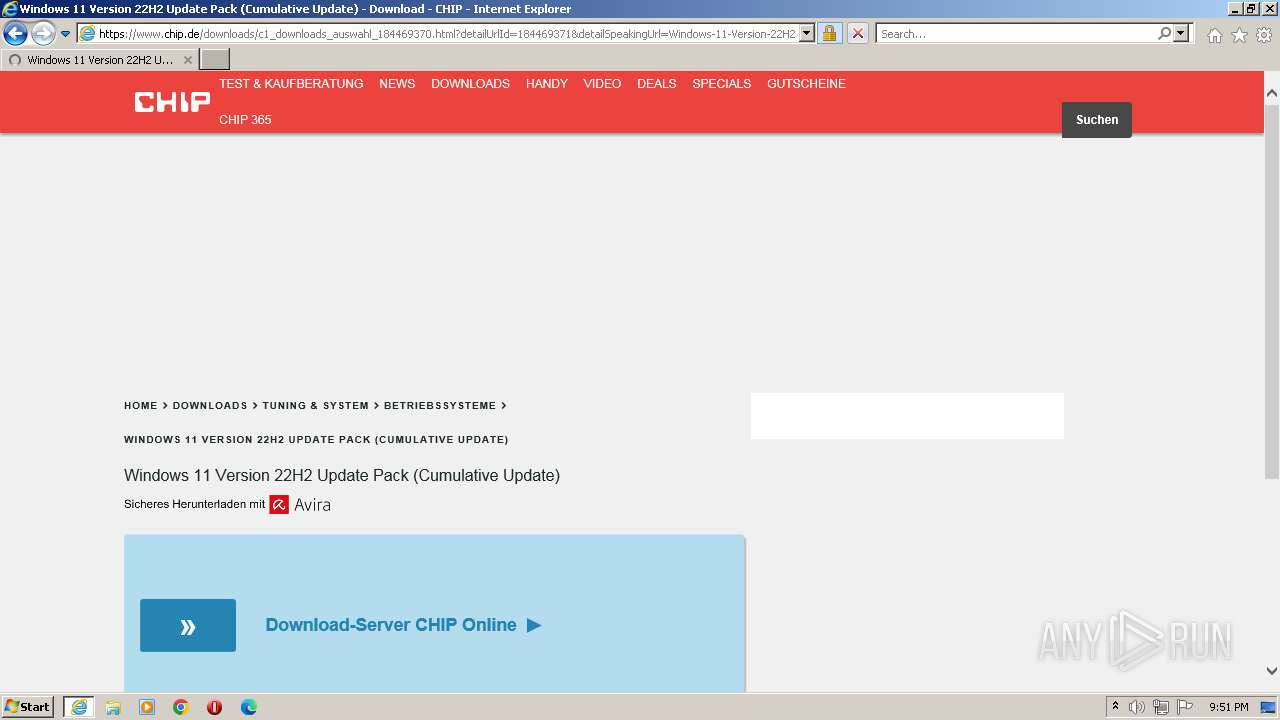
Task: Click into the browser Search box
Action: click(x=1016, y=34)
